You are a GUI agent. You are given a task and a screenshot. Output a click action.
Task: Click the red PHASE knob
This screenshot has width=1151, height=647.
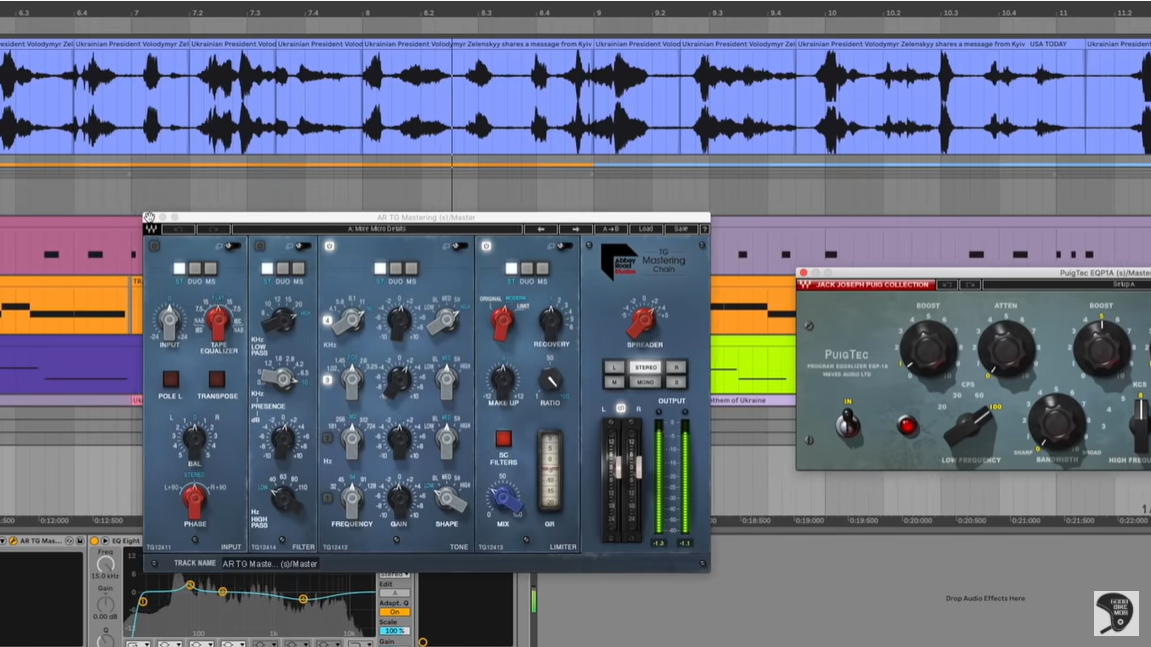coord(194,502)
